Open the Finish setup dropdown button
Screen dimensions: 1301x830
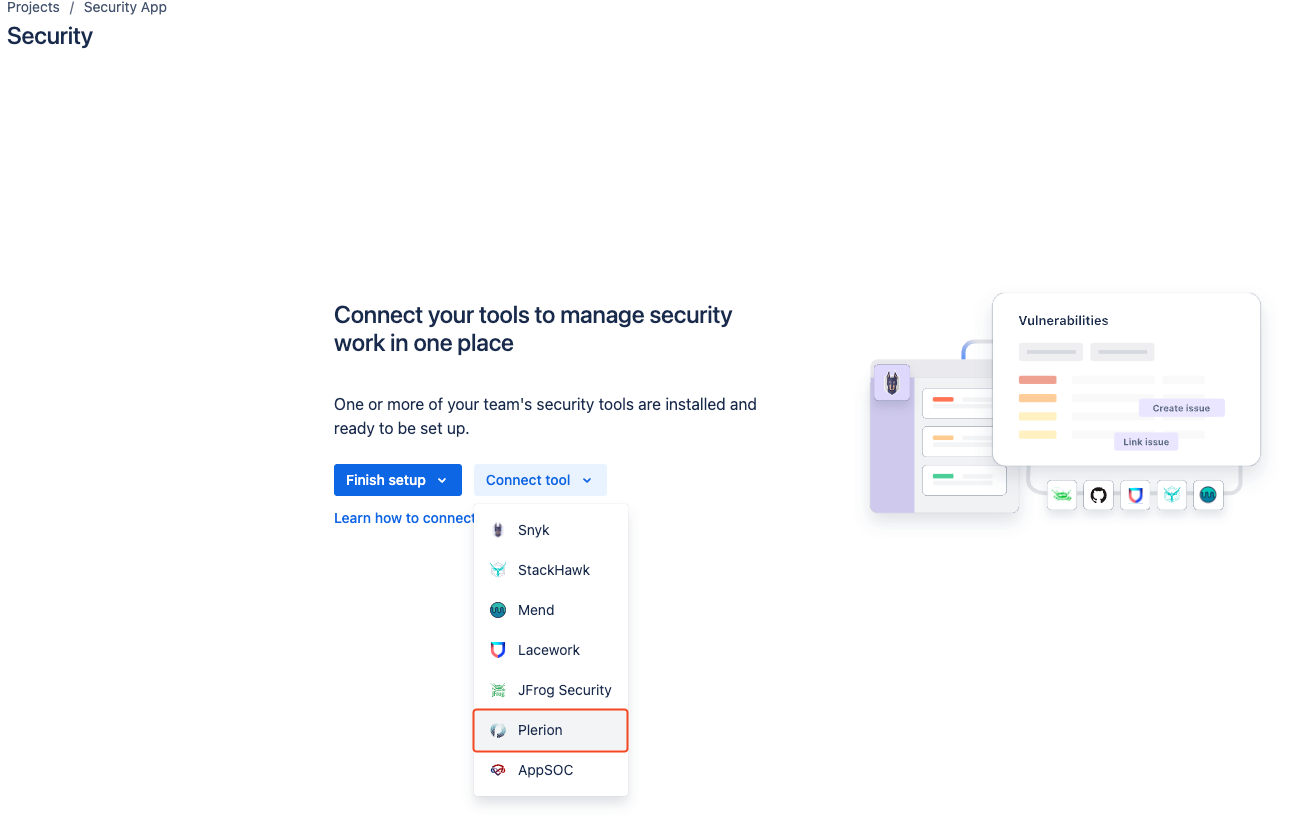pos(398,480)
